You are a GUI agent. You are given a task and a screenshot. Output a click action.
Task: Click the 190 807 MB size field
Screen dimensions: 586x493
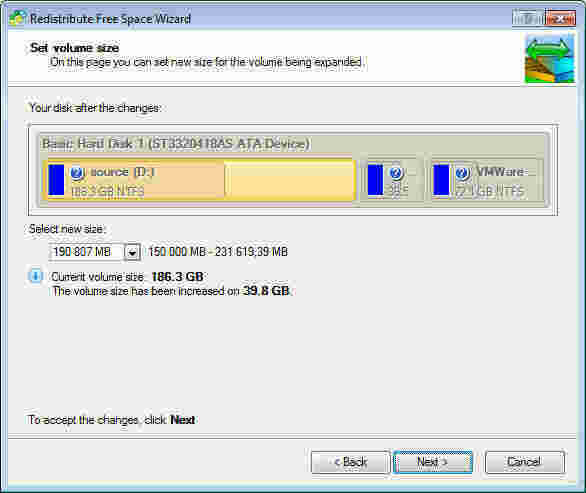pyautogui.click(x=86, y=252)
